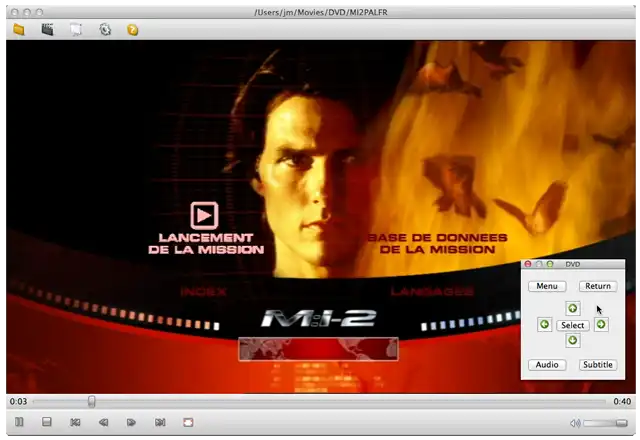
Task: Select 'LANCEMENT DE LA MISSION' DVD menu item
Action: (206, 244)
